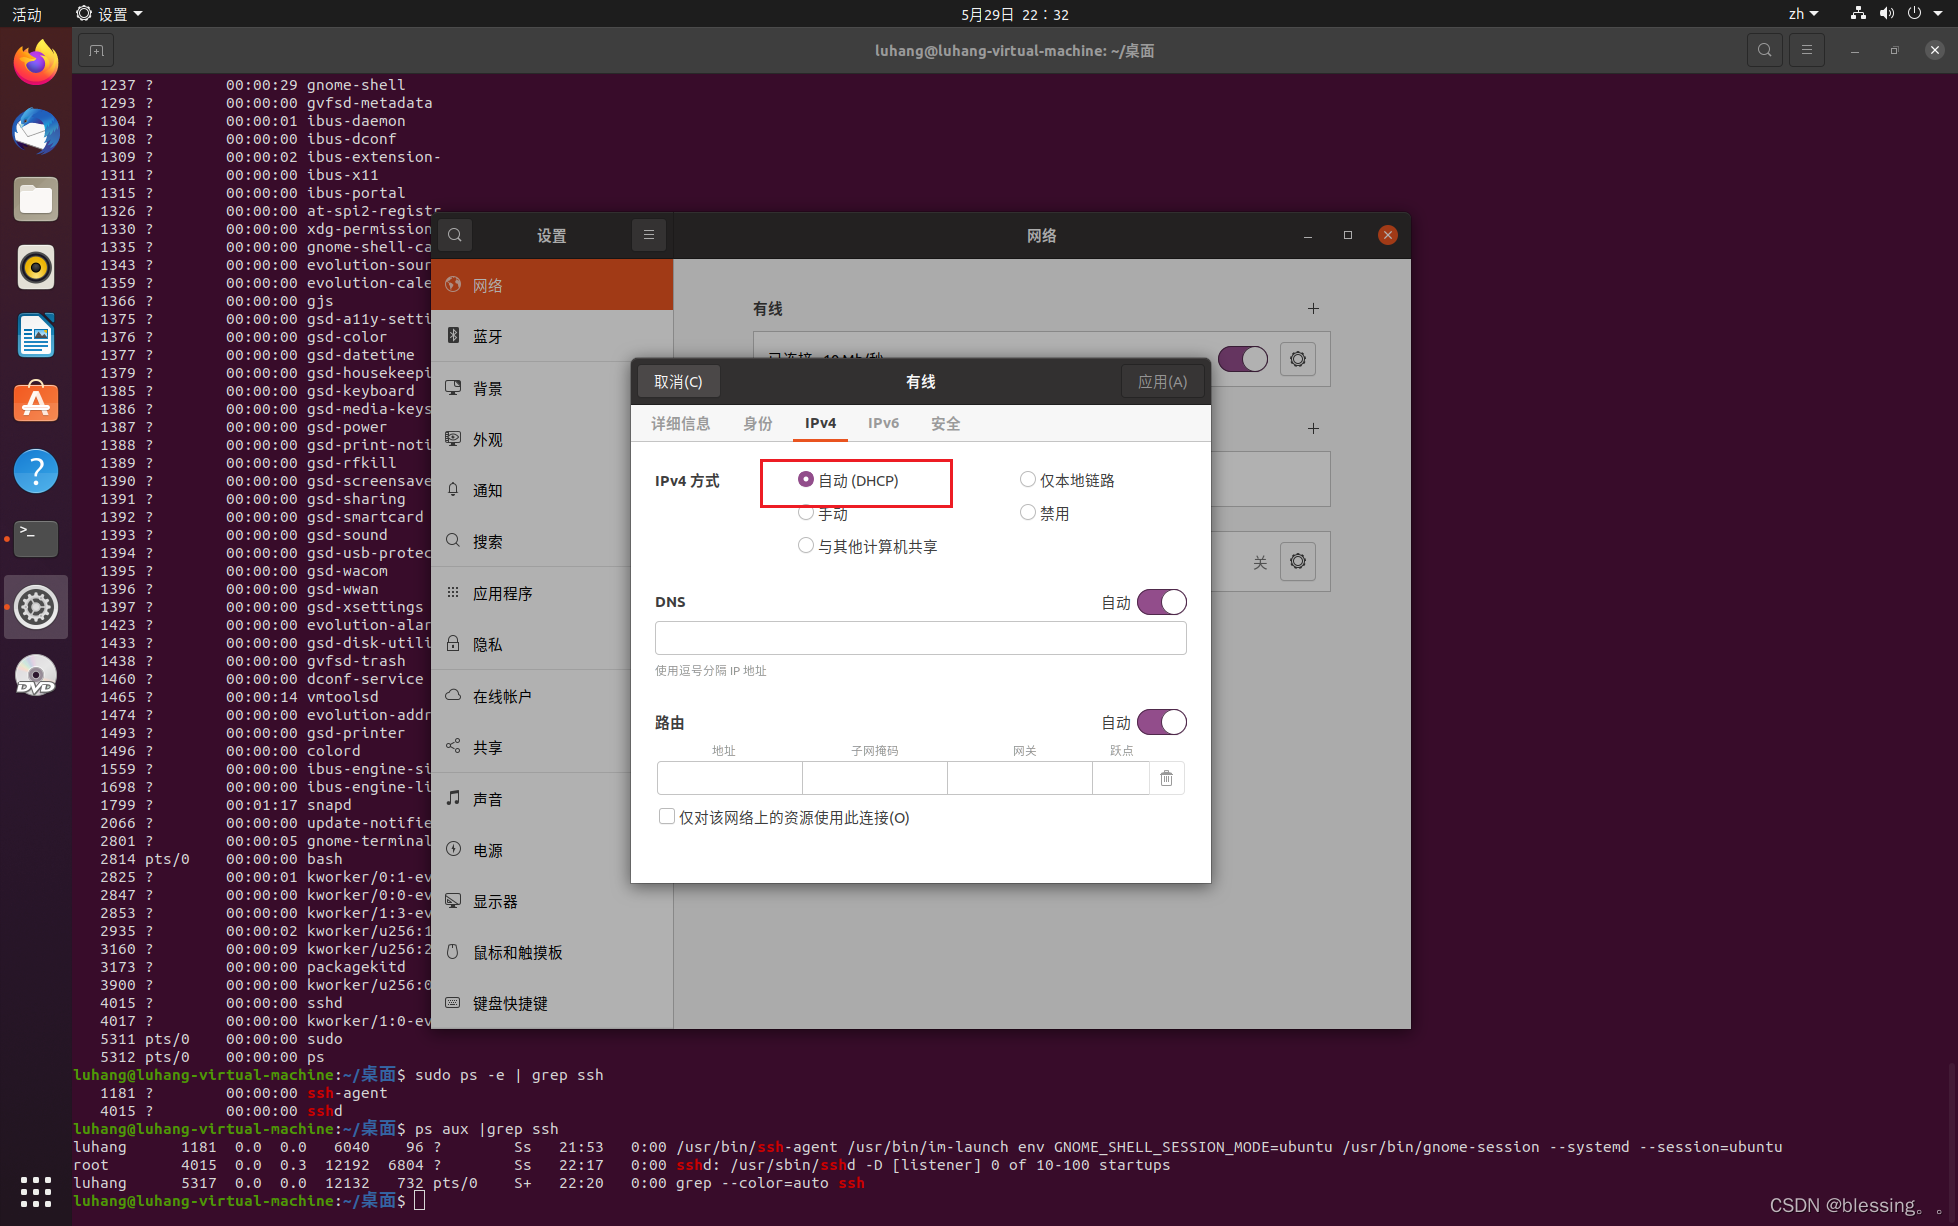This screenshot has width=1958, height=1226.
Task: Select the 手动 IPv4 method
Action: pos(806,512)
